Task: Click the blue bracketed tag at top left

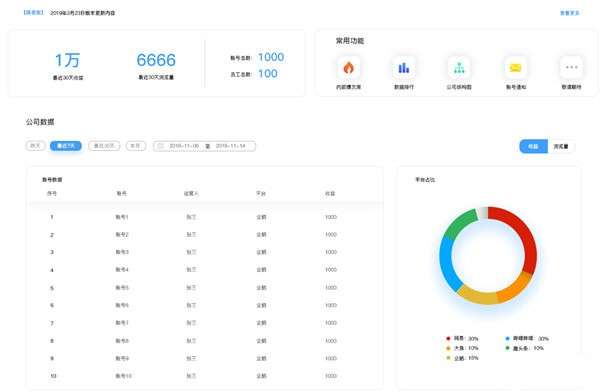Action: pyautogui.click(x=33, y=13)
